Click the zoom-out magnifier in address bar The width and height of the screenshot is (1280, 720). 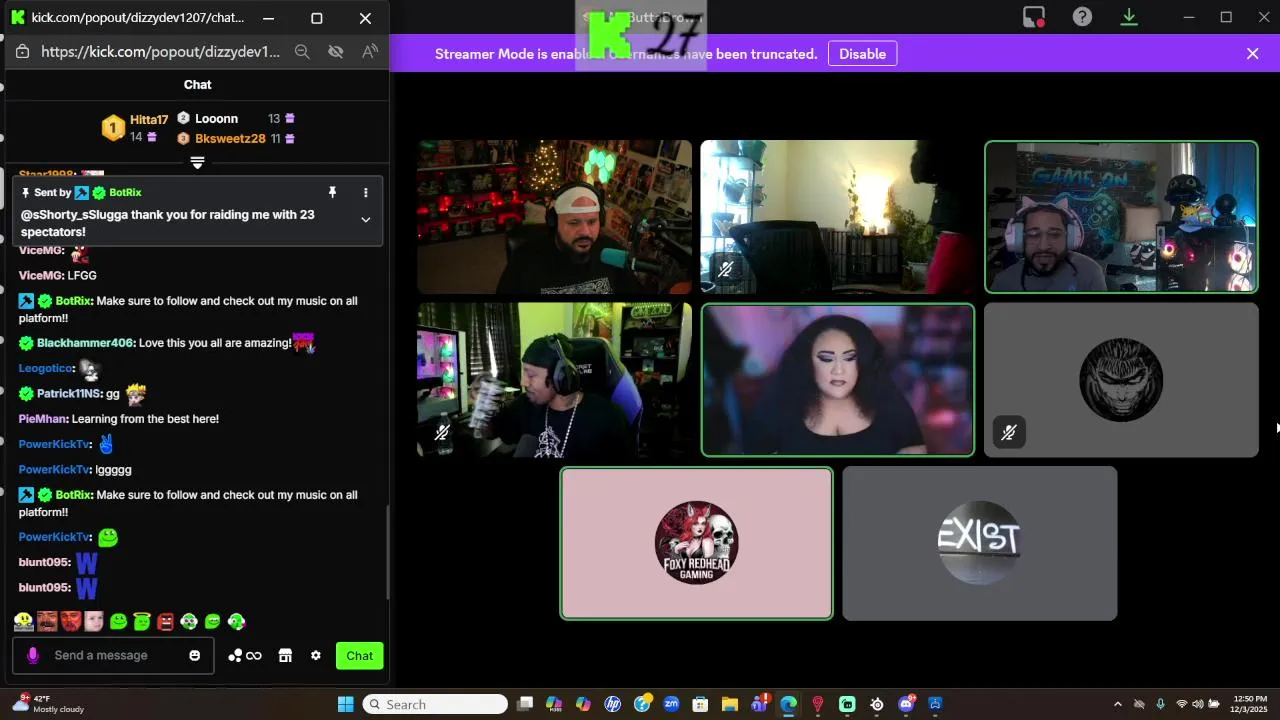pyautogui.click(x=302, y=52)
